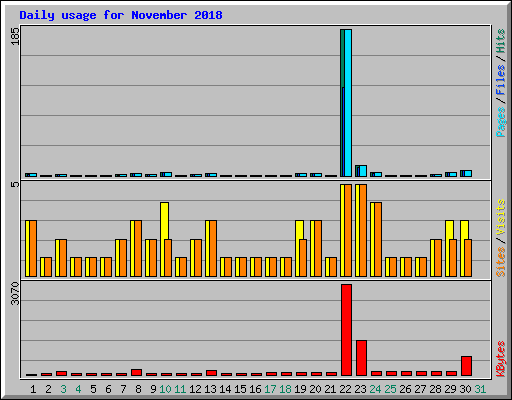
Task: Click the day 15 axis label
Action: tap(240, 389)
